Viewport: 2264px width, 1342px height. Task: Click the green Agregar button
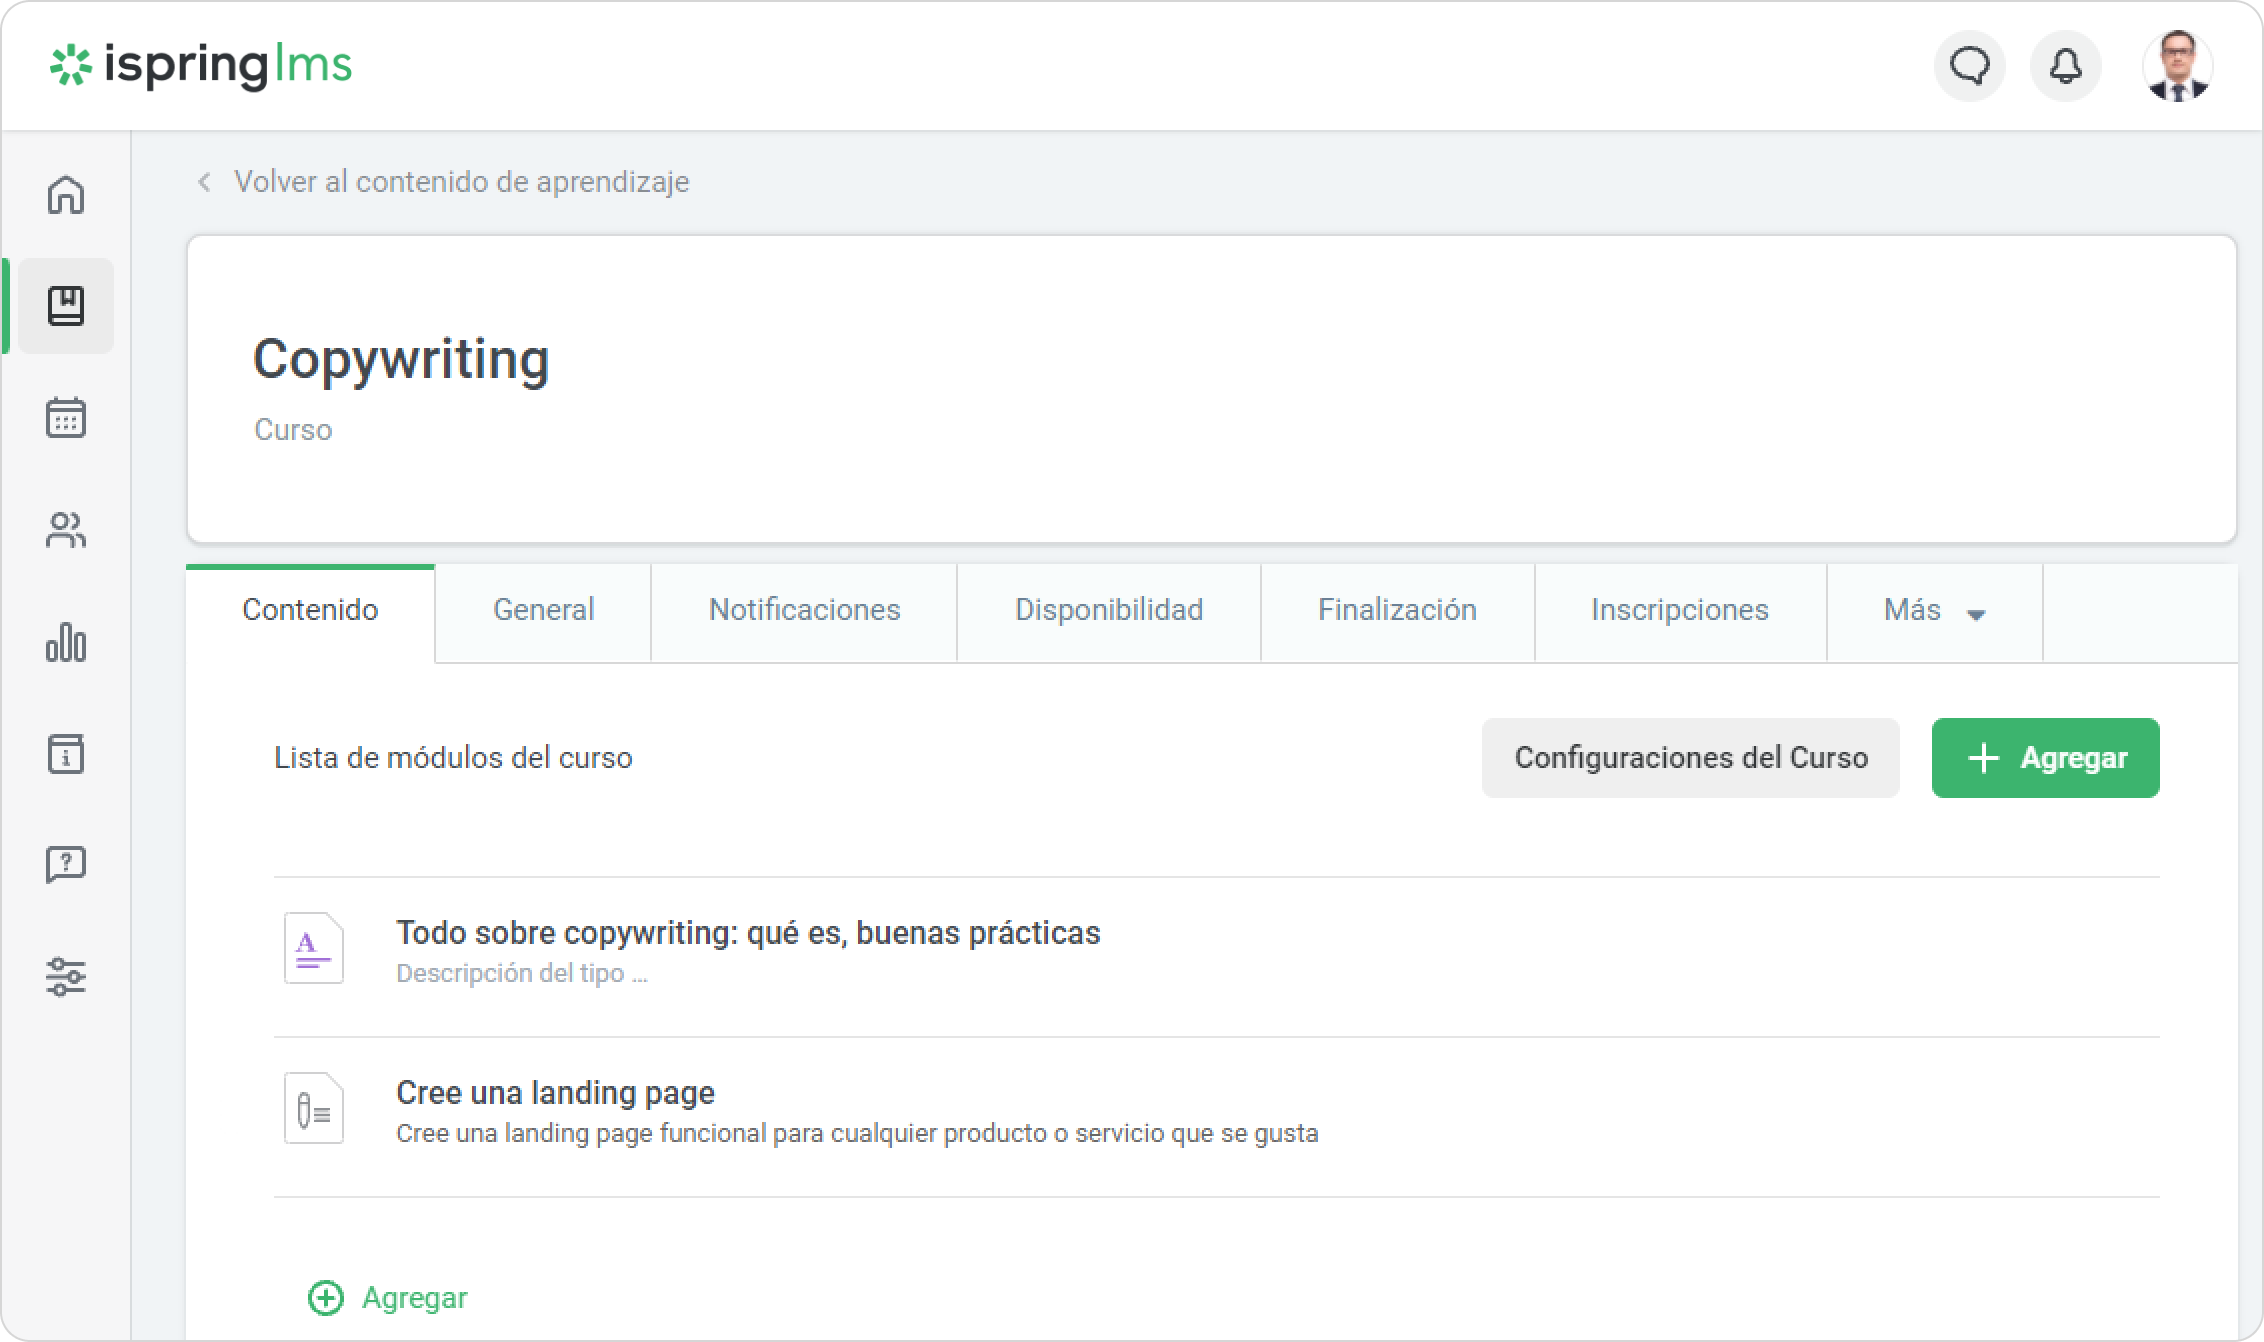[x=2045, y=758]
